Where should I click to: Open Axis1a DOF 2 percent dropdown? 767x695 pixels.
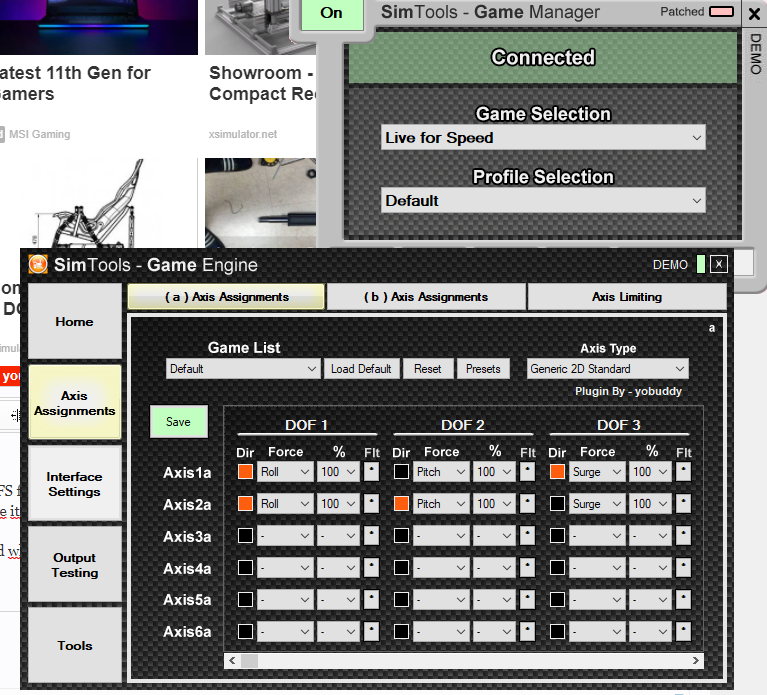click(494, 471)
